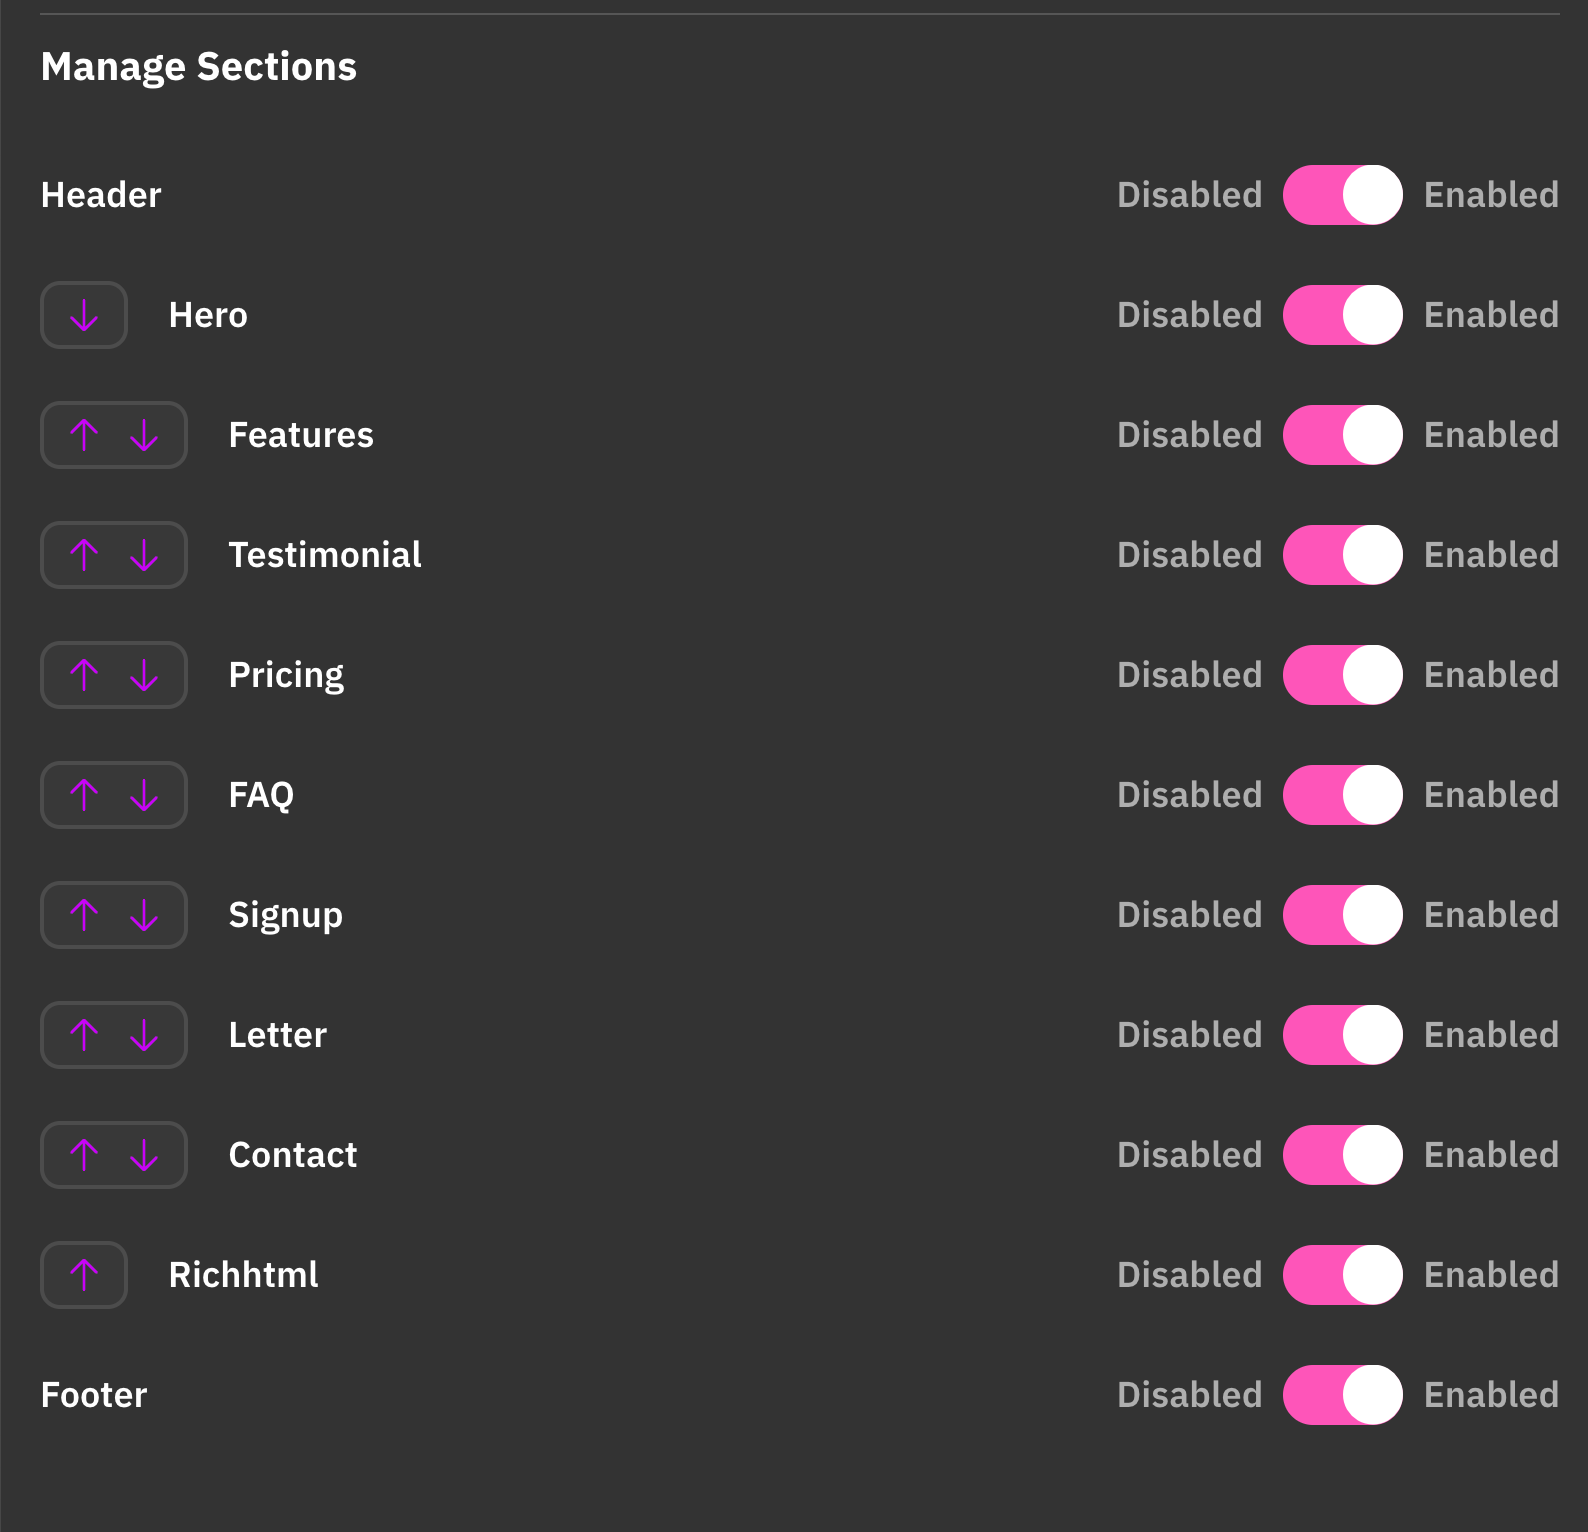The image size is (1588, 1532).
Task: Click the Signup section name
Action: pos(285,915)
